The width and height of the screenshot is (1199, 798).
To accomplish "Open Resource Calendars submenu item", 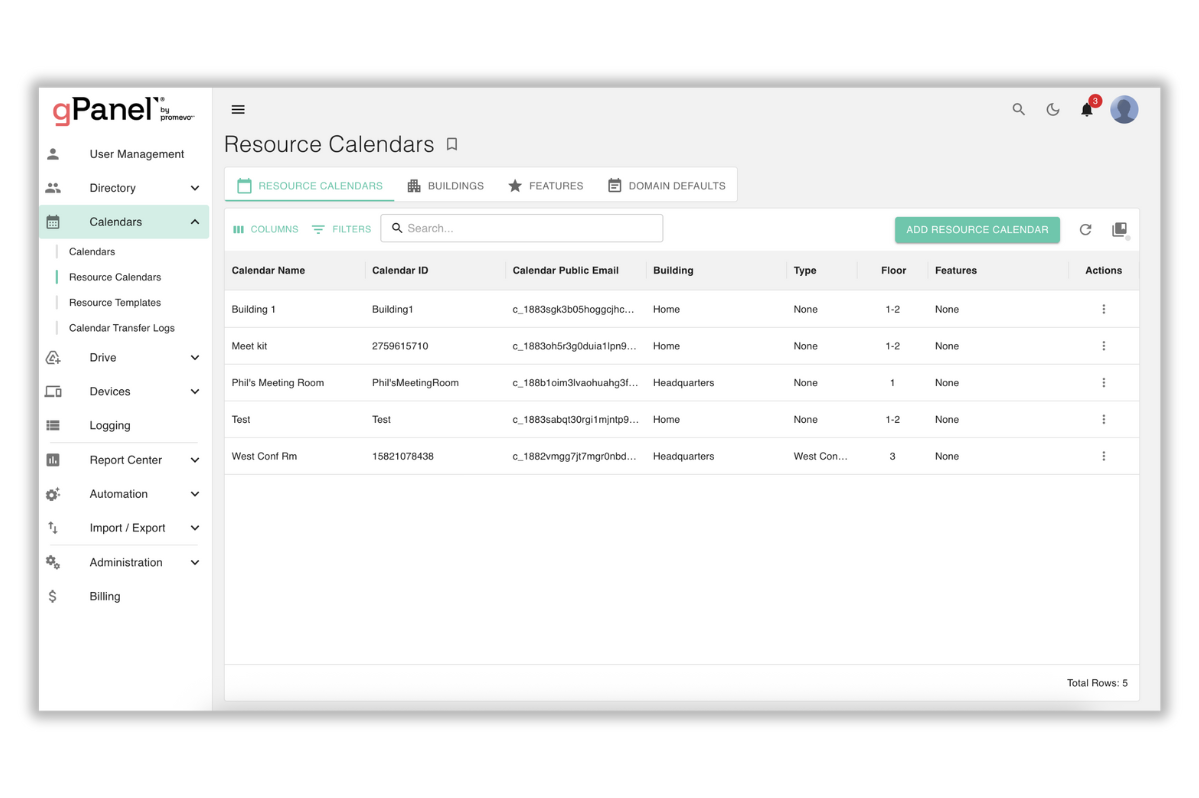I will coord(115,277).
